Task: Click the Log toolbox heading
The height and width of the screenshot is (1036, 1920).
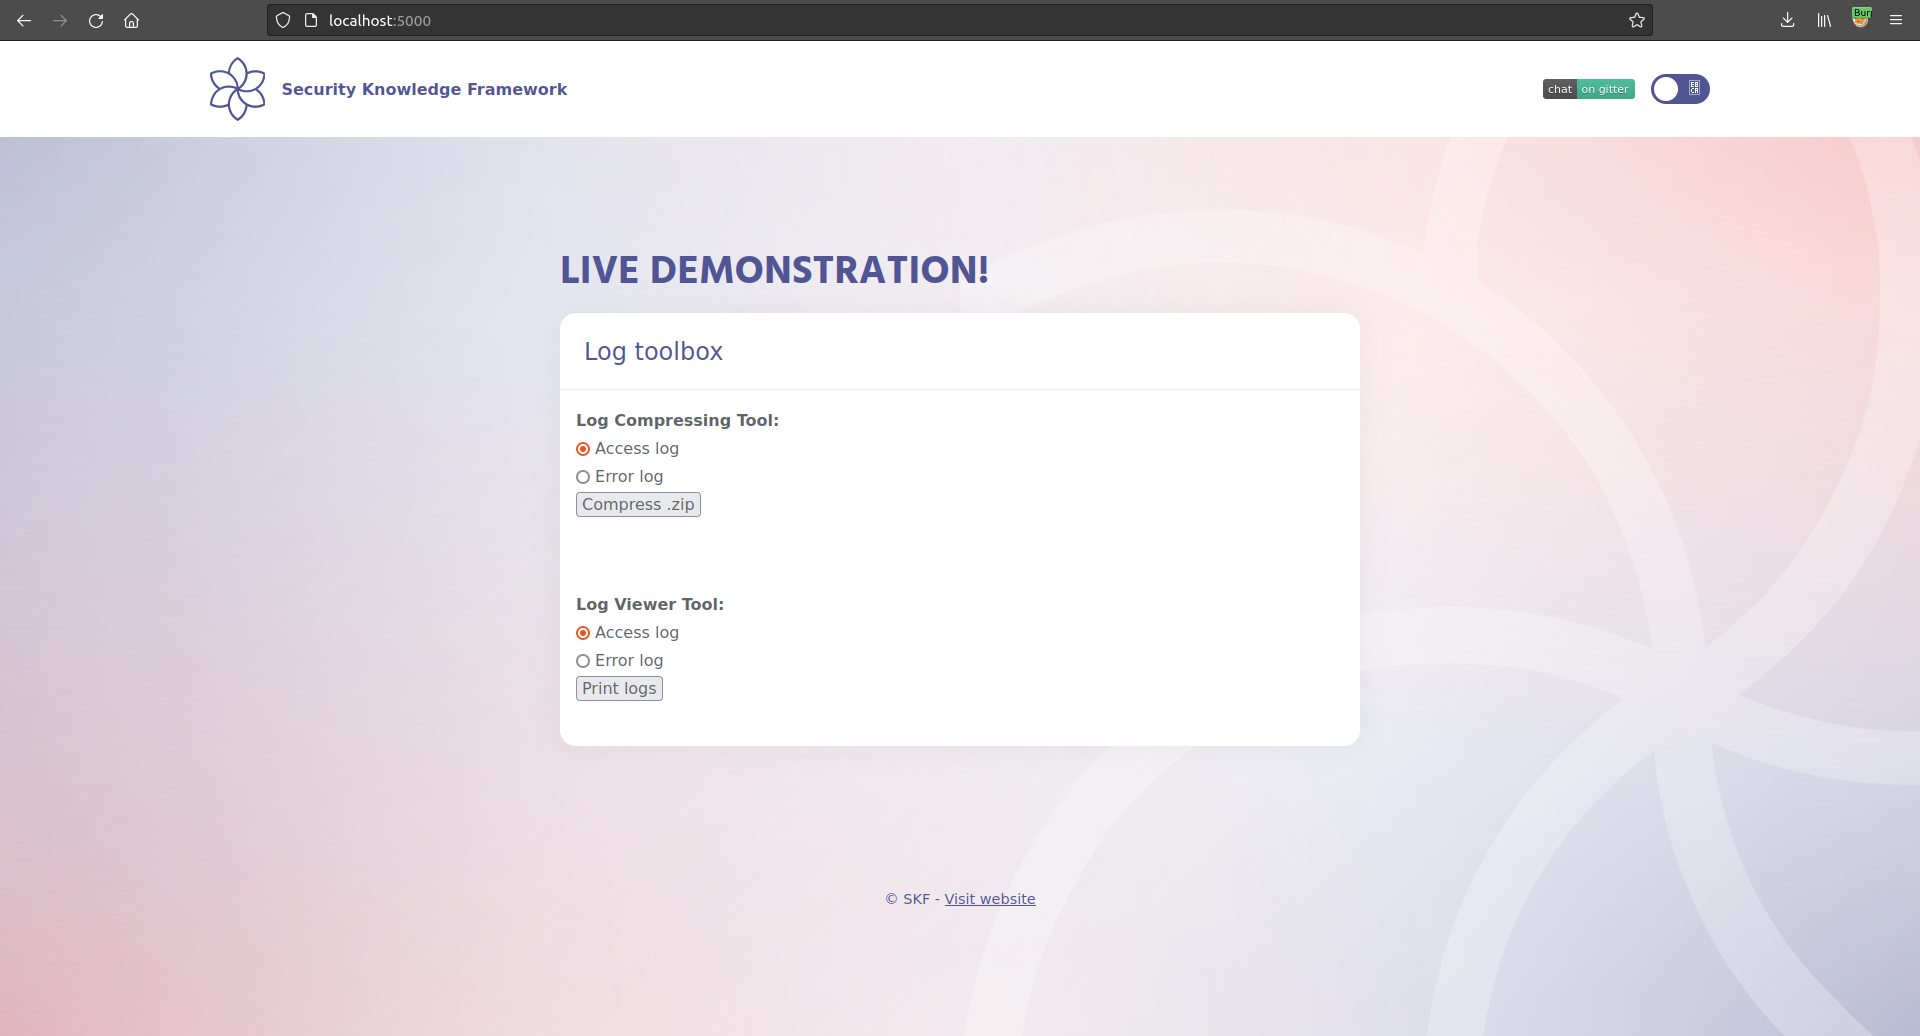Action: pyautogui.click(x=653, y=351)
